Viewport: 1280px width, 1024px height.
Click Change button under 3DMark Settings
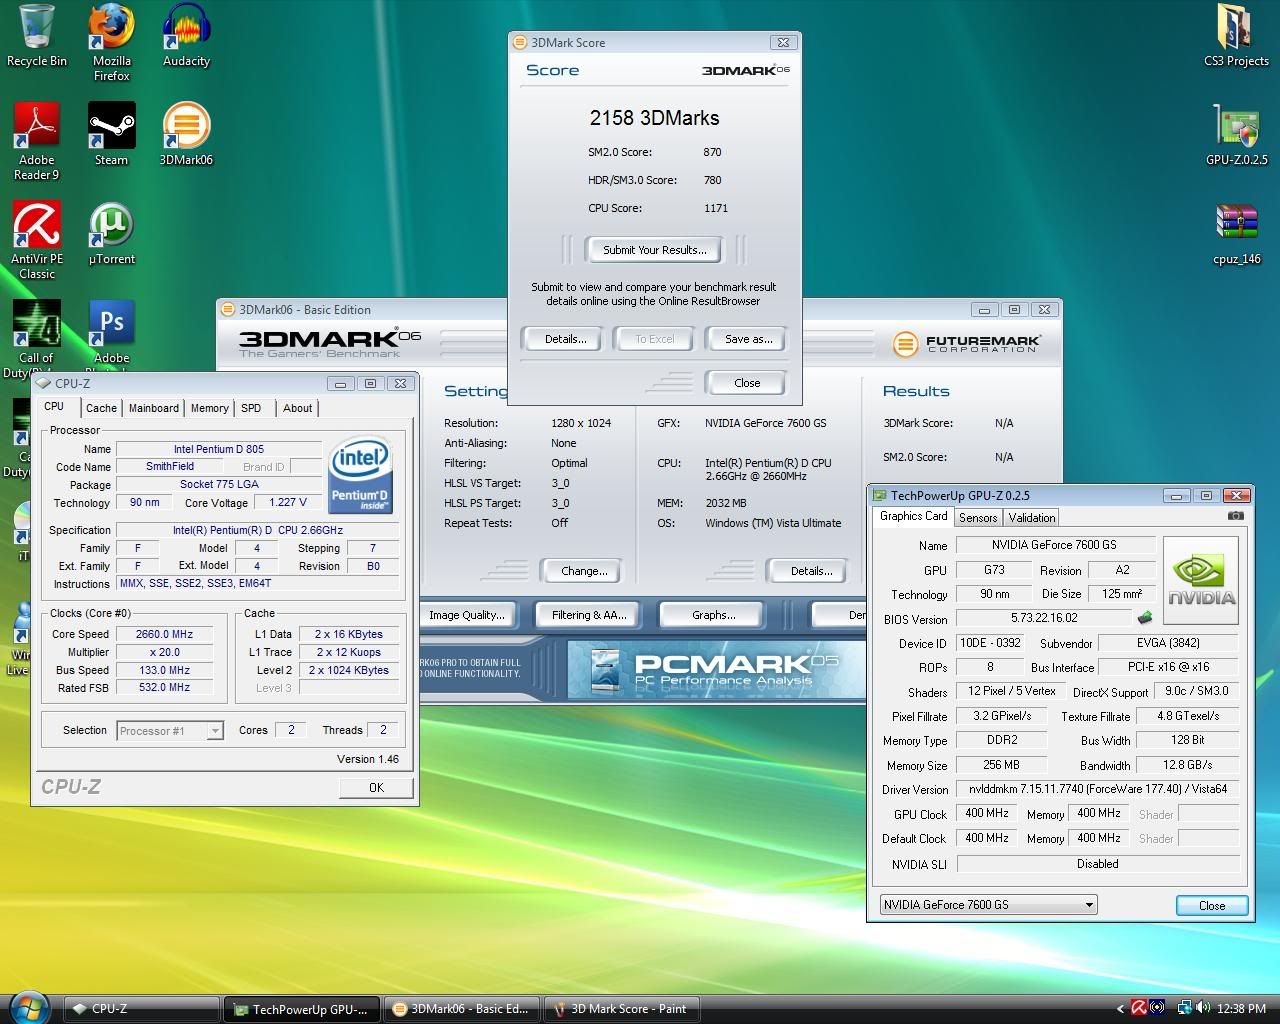tap(584, 571)
